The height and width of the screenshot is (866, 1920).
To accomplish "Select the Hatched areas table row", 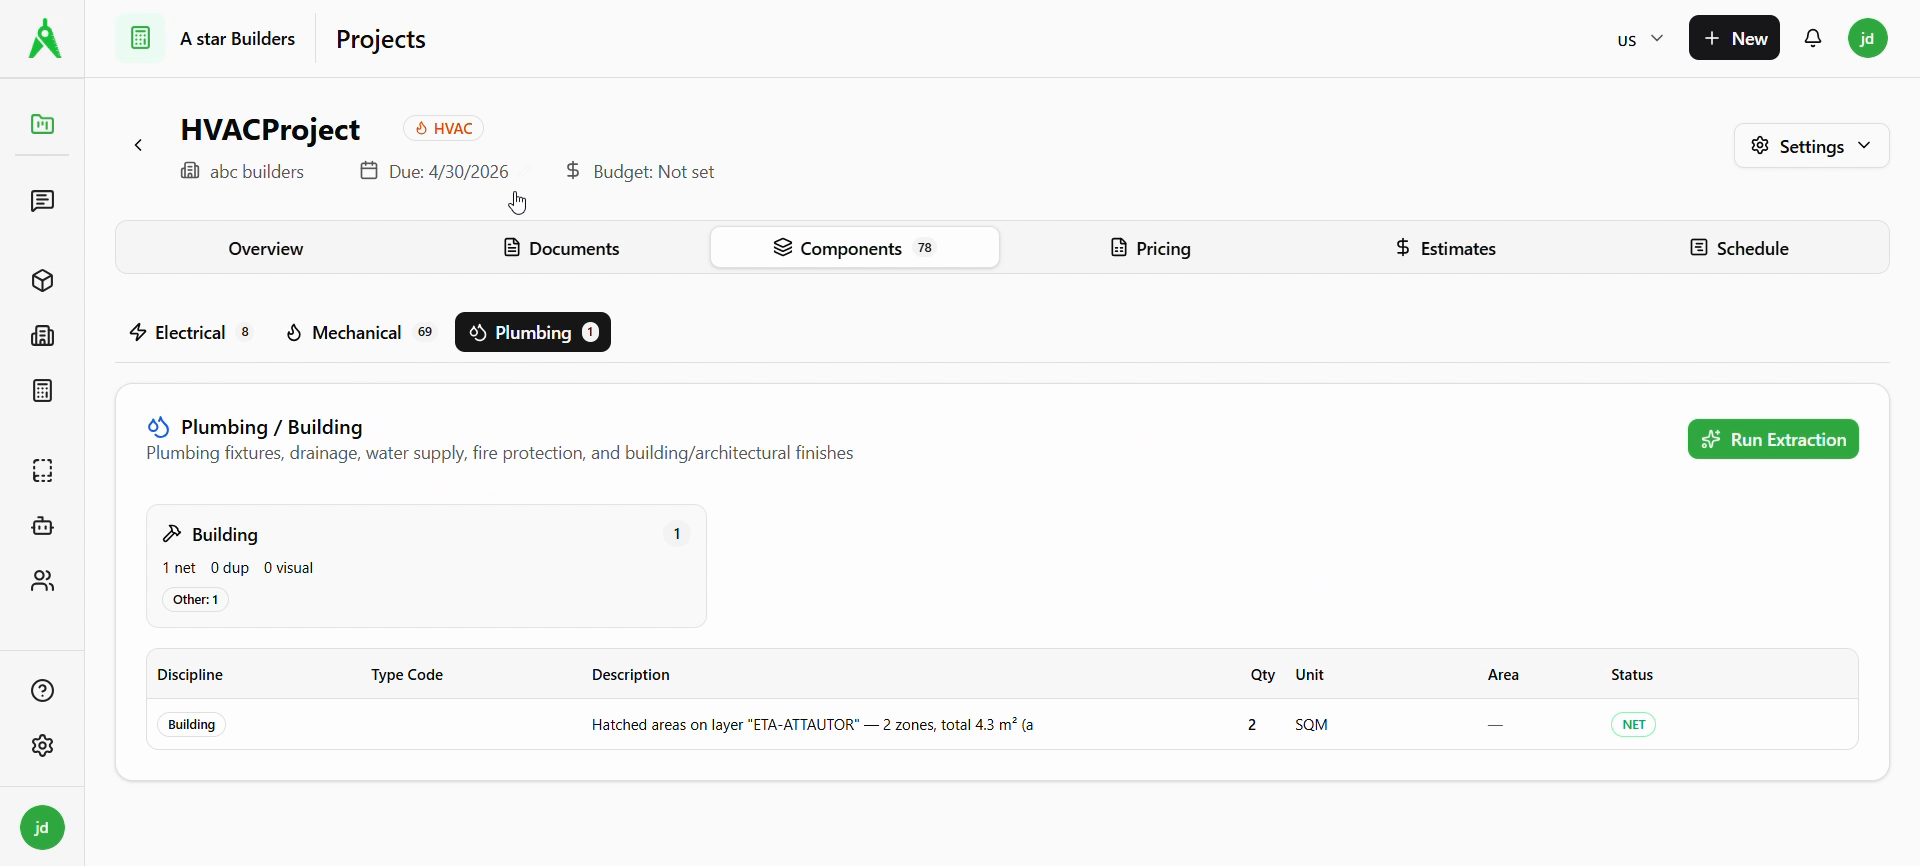I will (812, 725).
